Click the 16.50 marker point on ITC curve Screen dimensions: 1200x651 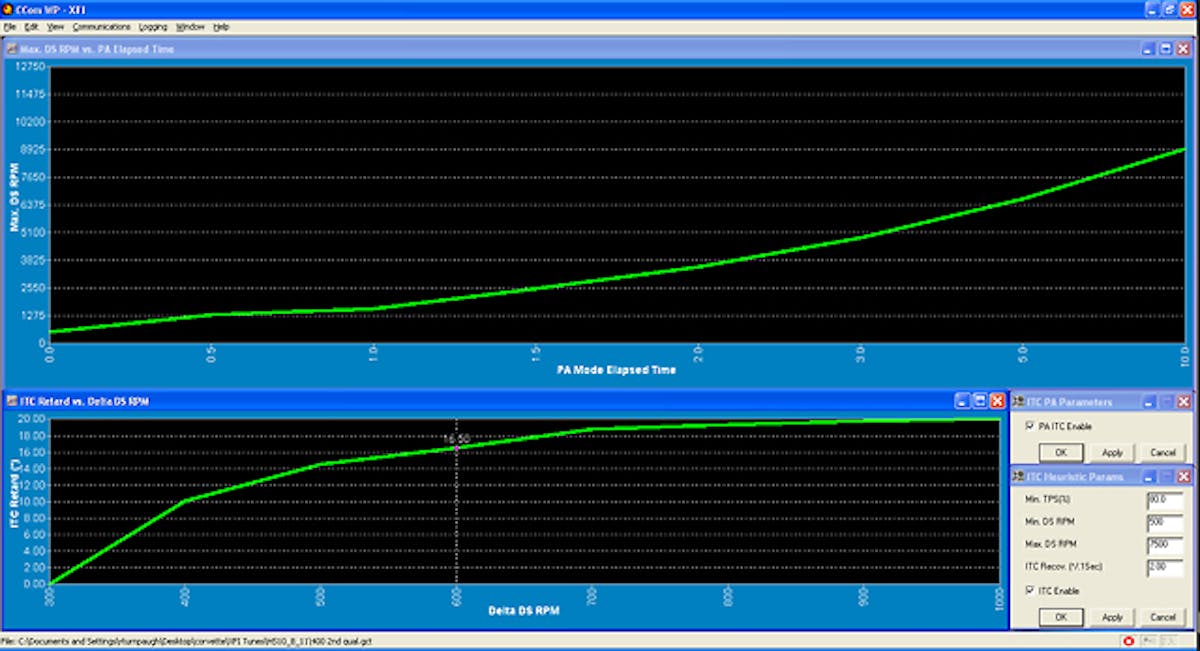(x=457, y=448)
